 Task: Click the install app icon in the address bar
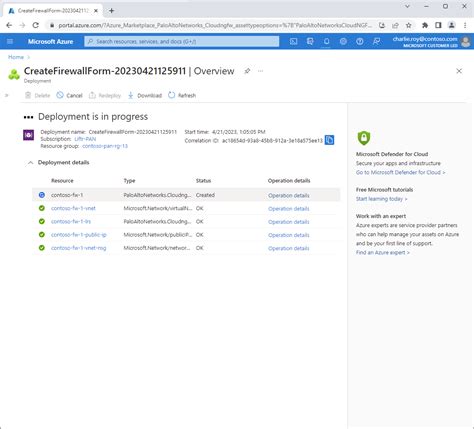[382, 25]
